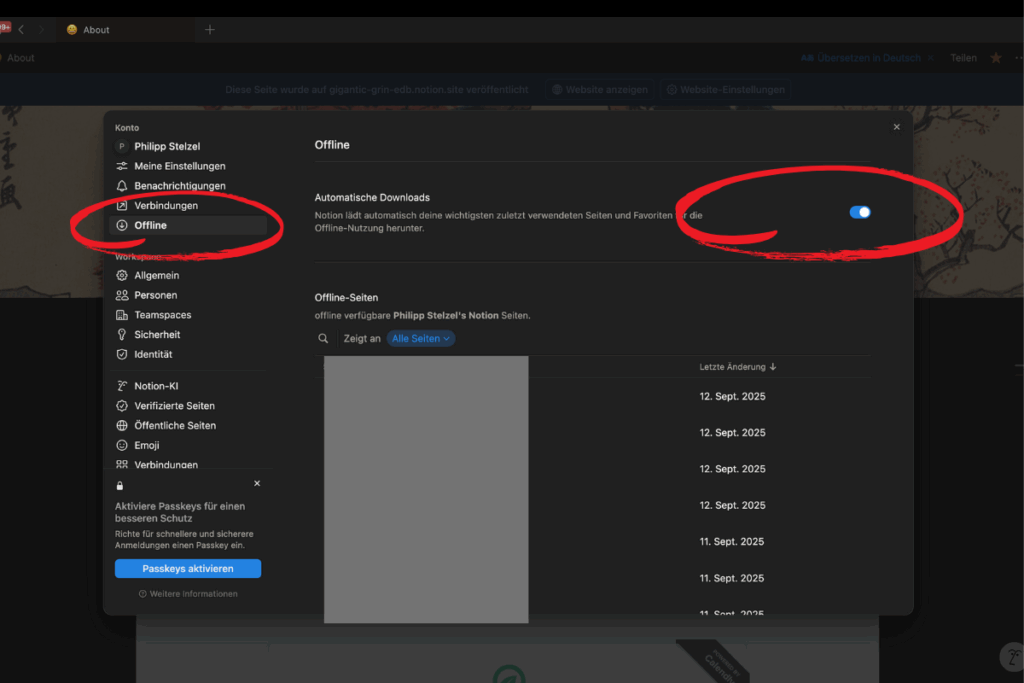Click Website-Einstellungen button
The height and width of the screenshot is (683, 1024).
click(725, 89)
